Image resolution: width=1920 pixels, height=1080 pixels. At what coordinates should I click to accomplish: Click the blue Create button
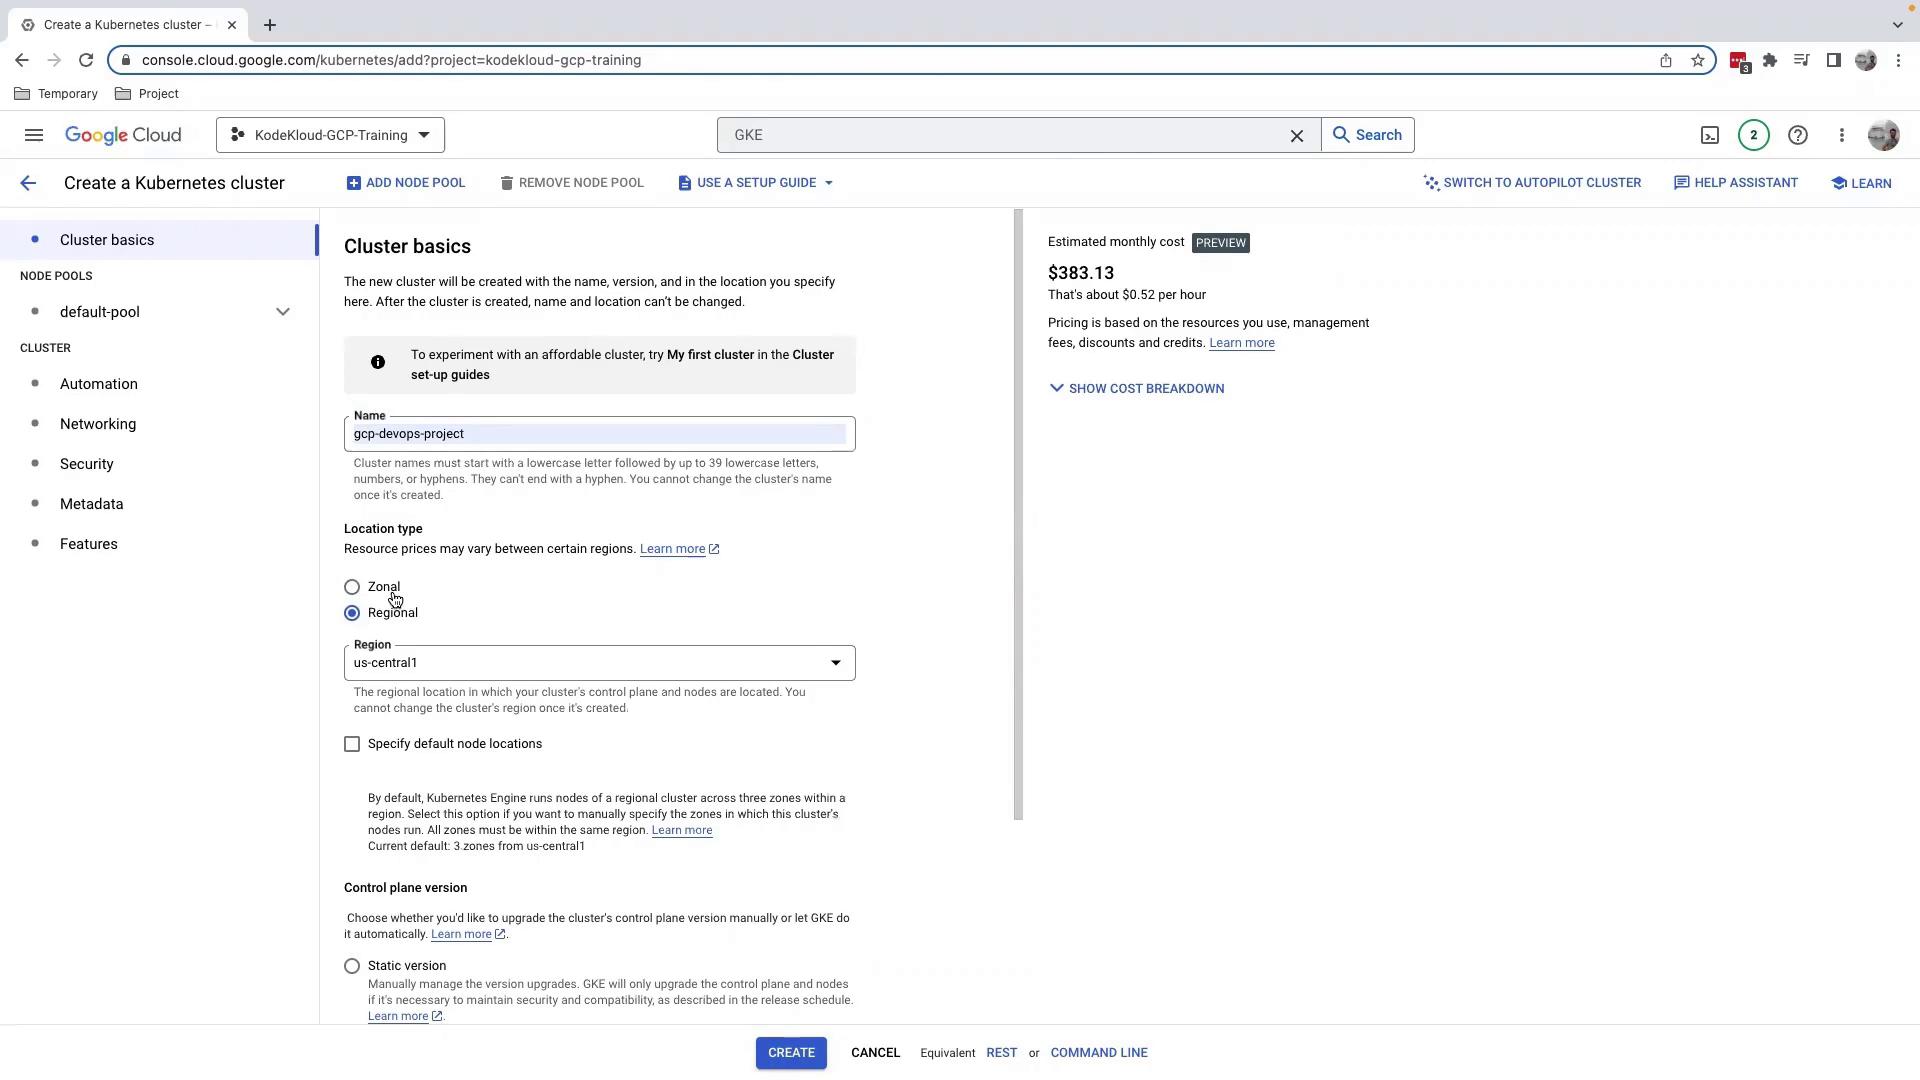pyautogui.click(x=790, y=1053)
